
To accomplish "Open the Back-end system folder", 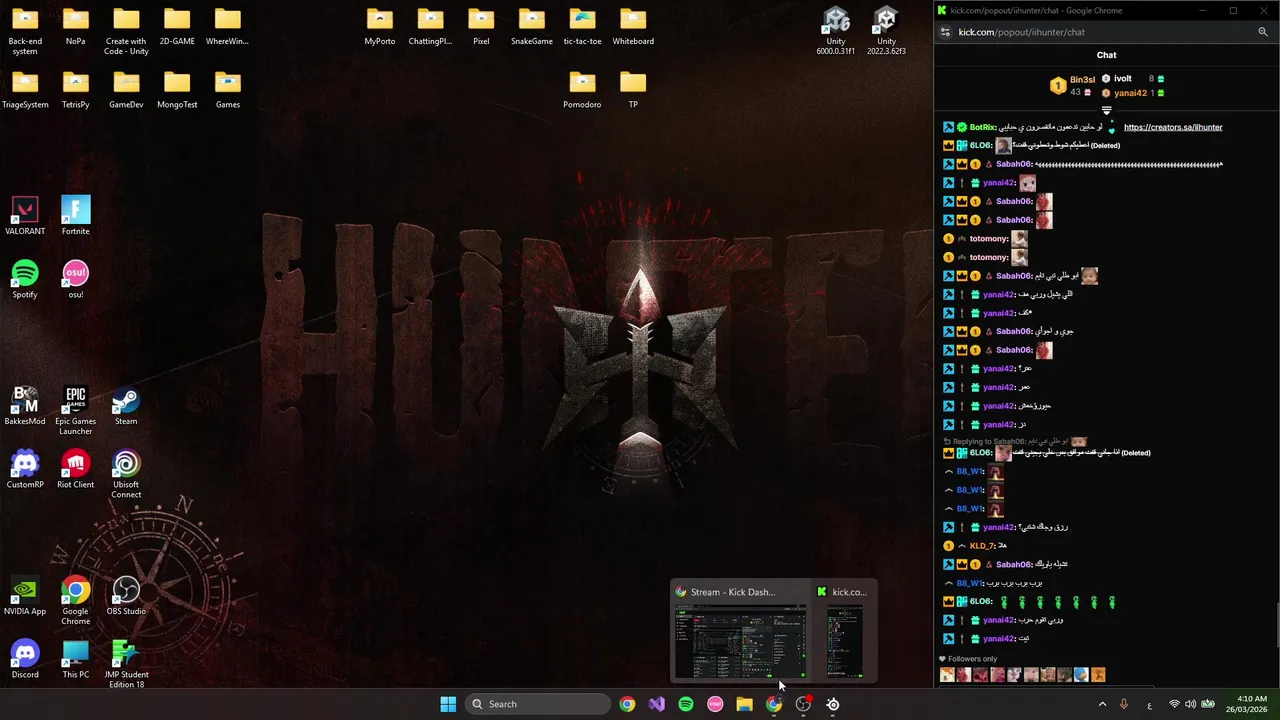I will 25,31.
